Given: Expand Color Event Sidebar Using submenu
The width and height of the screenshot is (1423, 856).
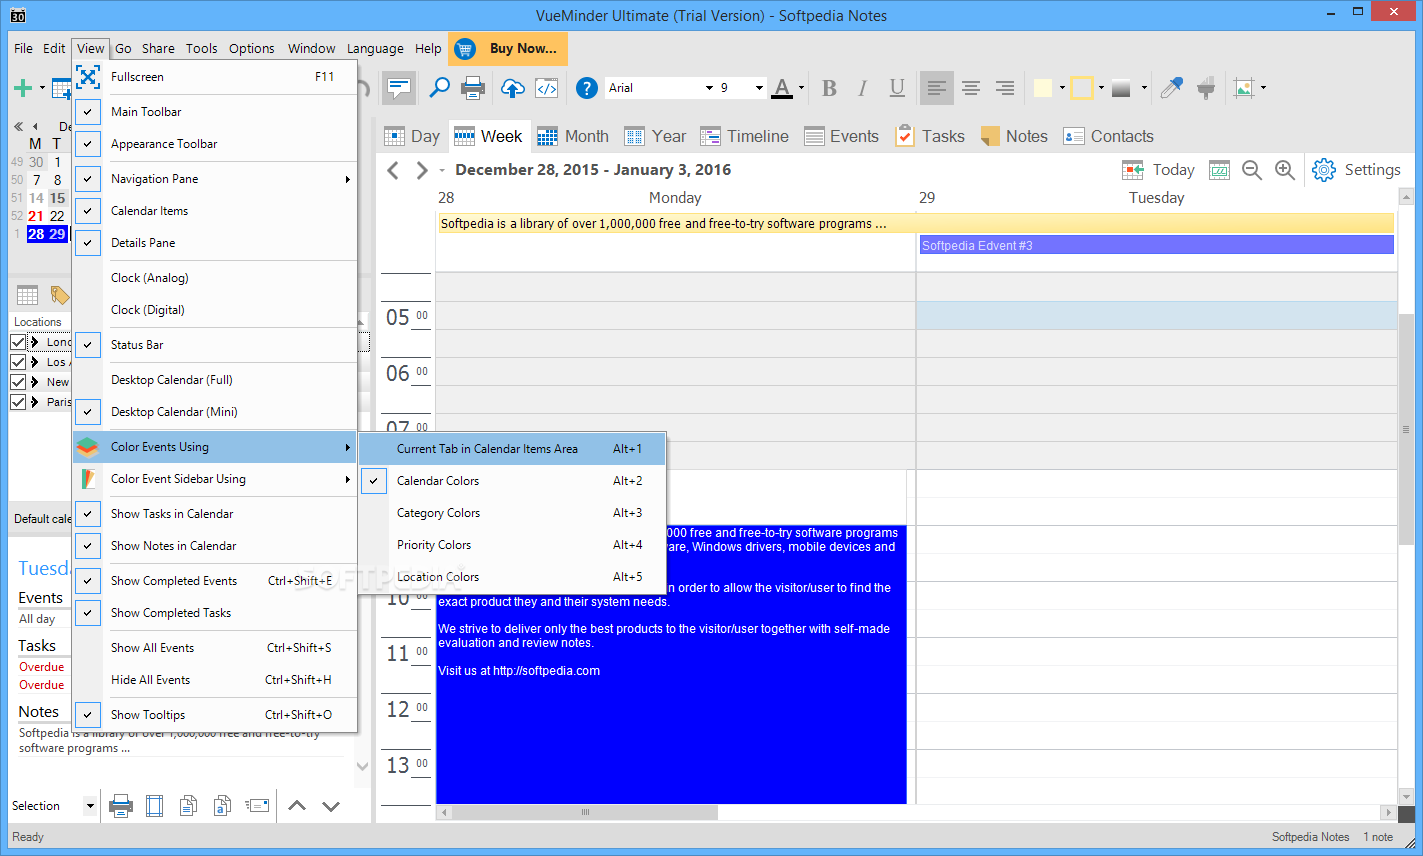Looking at the screenshot, I should (348, 479).
